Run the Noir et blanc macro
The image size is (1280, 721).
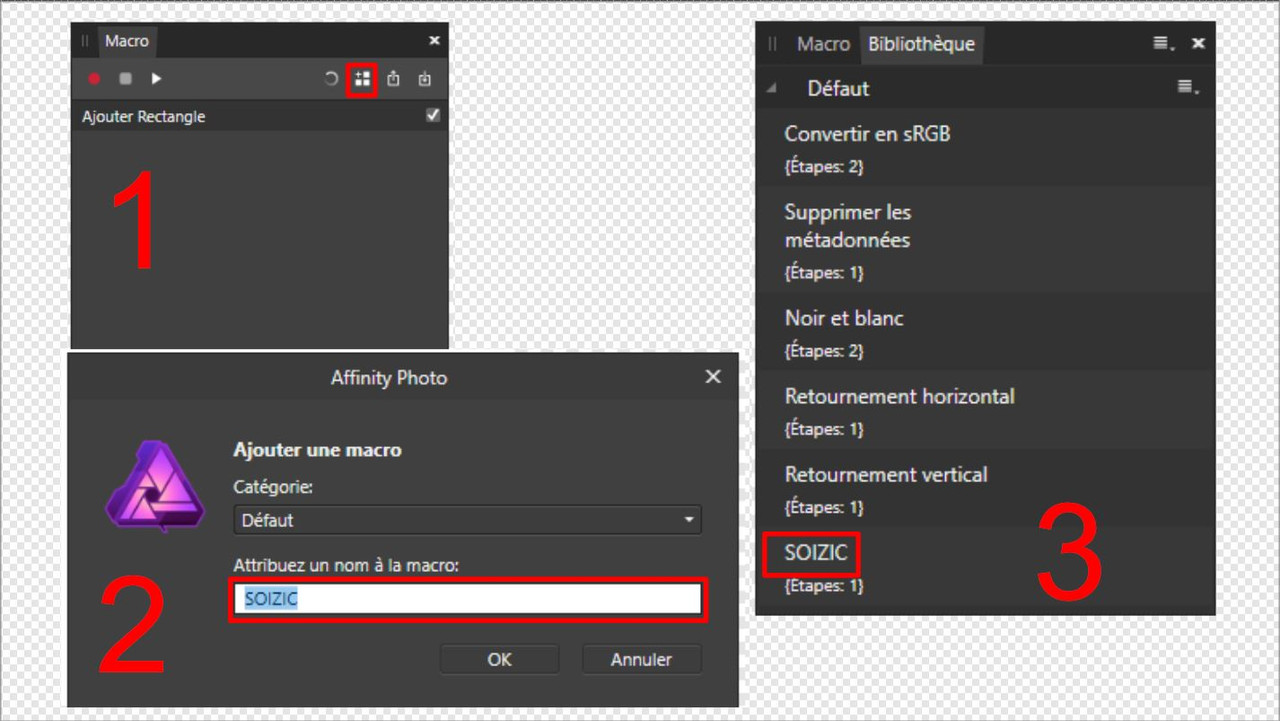point(985,332)
